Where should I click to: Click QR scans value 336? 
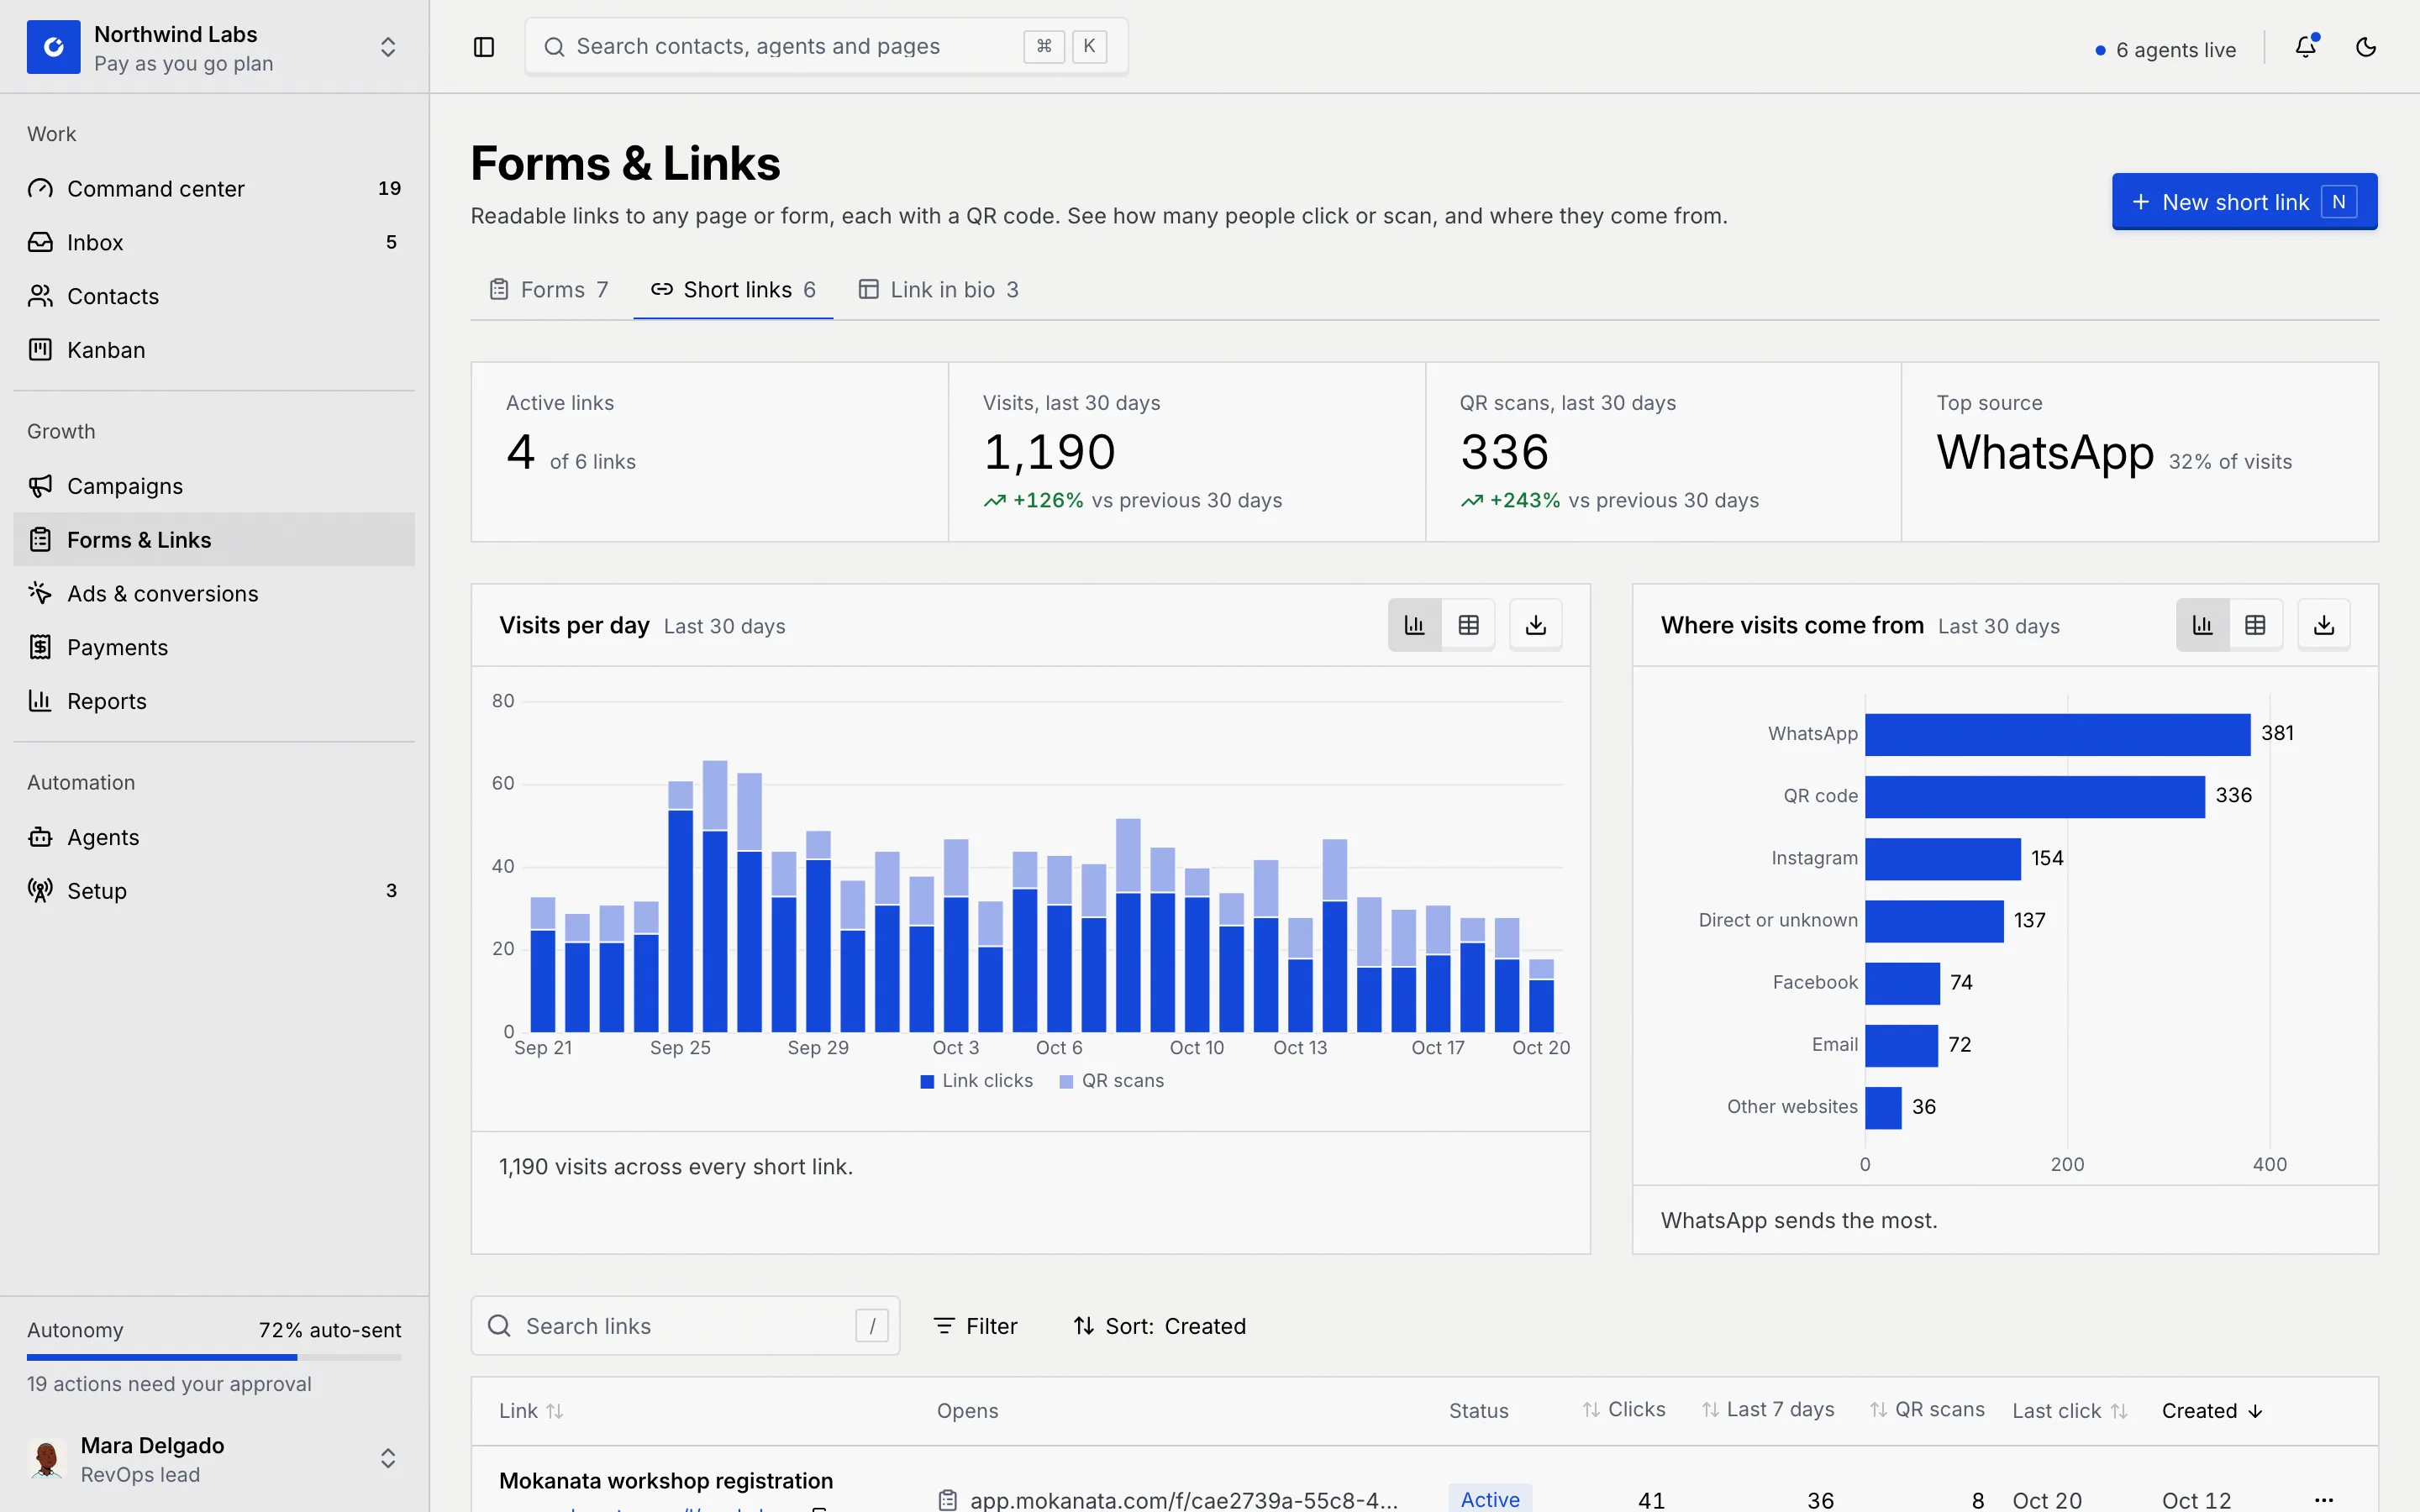coord(1504,452)
